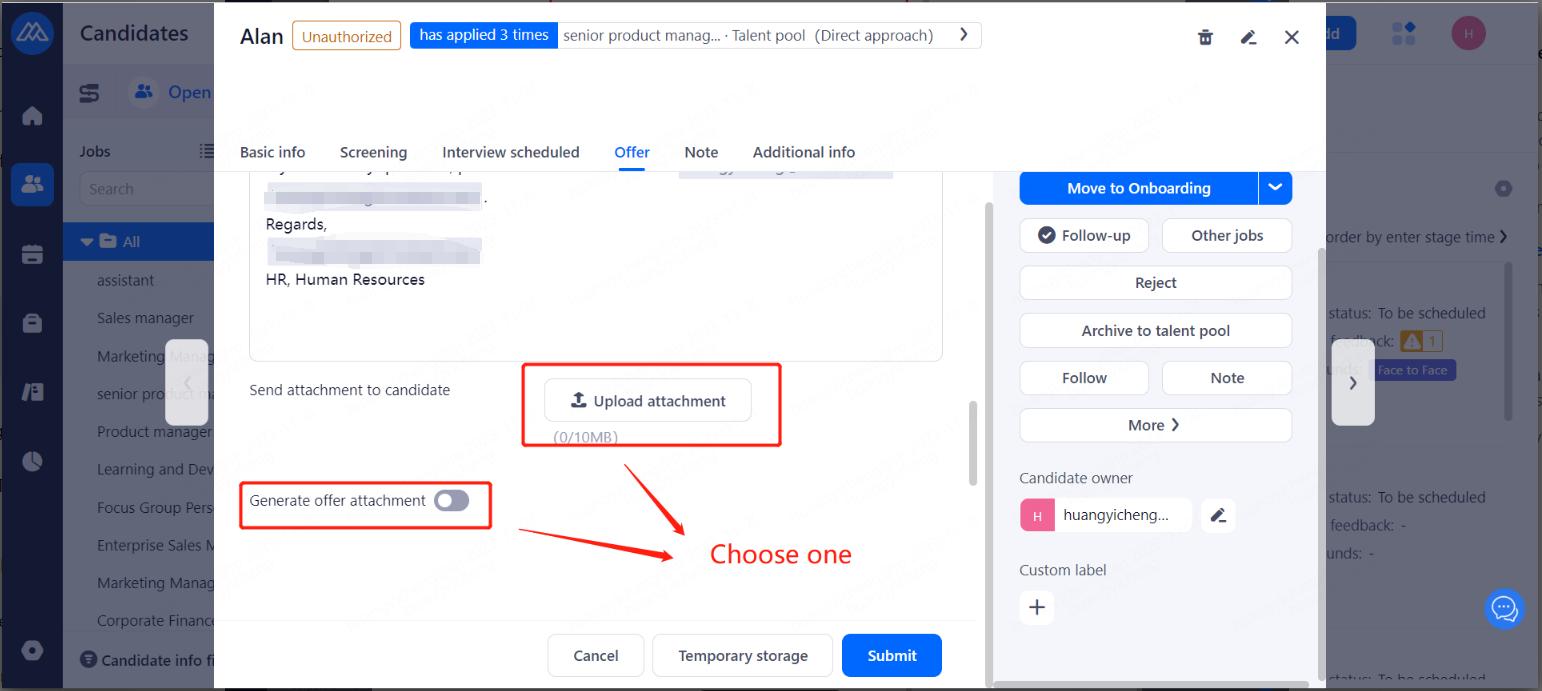
Task: Add a custom label plus icon
Action: tap(1037, 607)
